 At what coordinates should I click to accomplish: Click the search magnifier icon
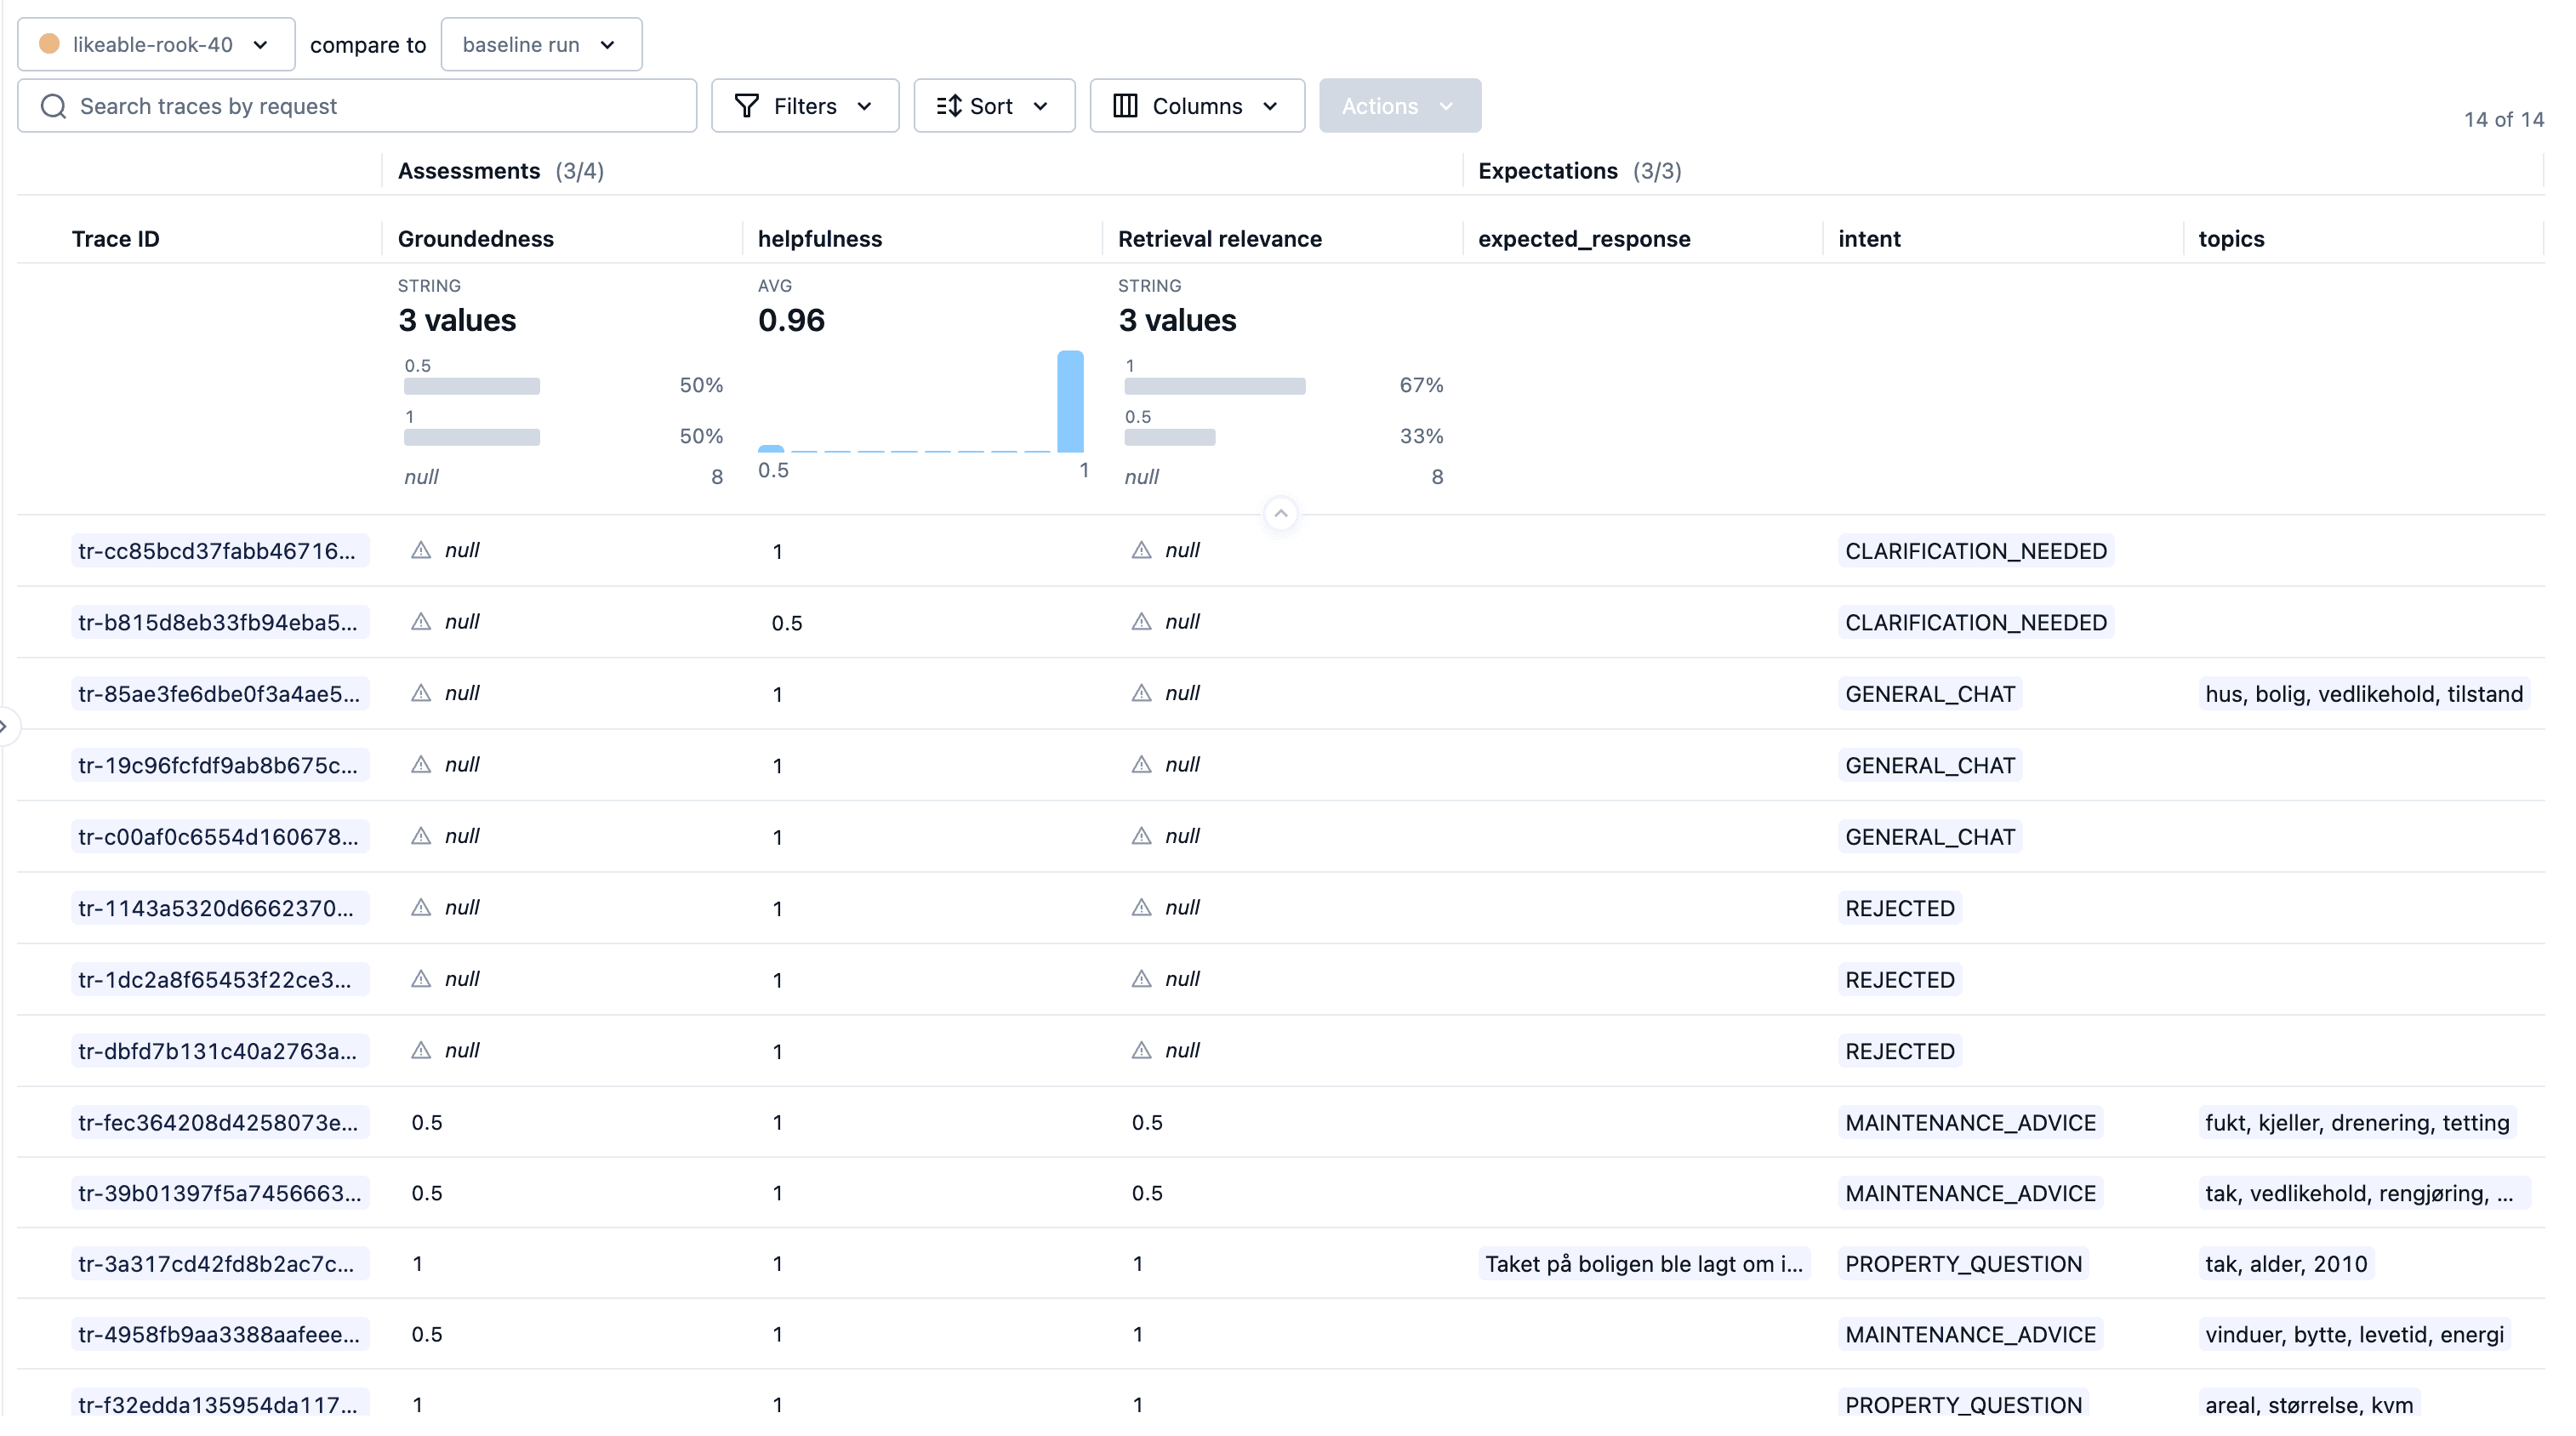click(54, 106)
